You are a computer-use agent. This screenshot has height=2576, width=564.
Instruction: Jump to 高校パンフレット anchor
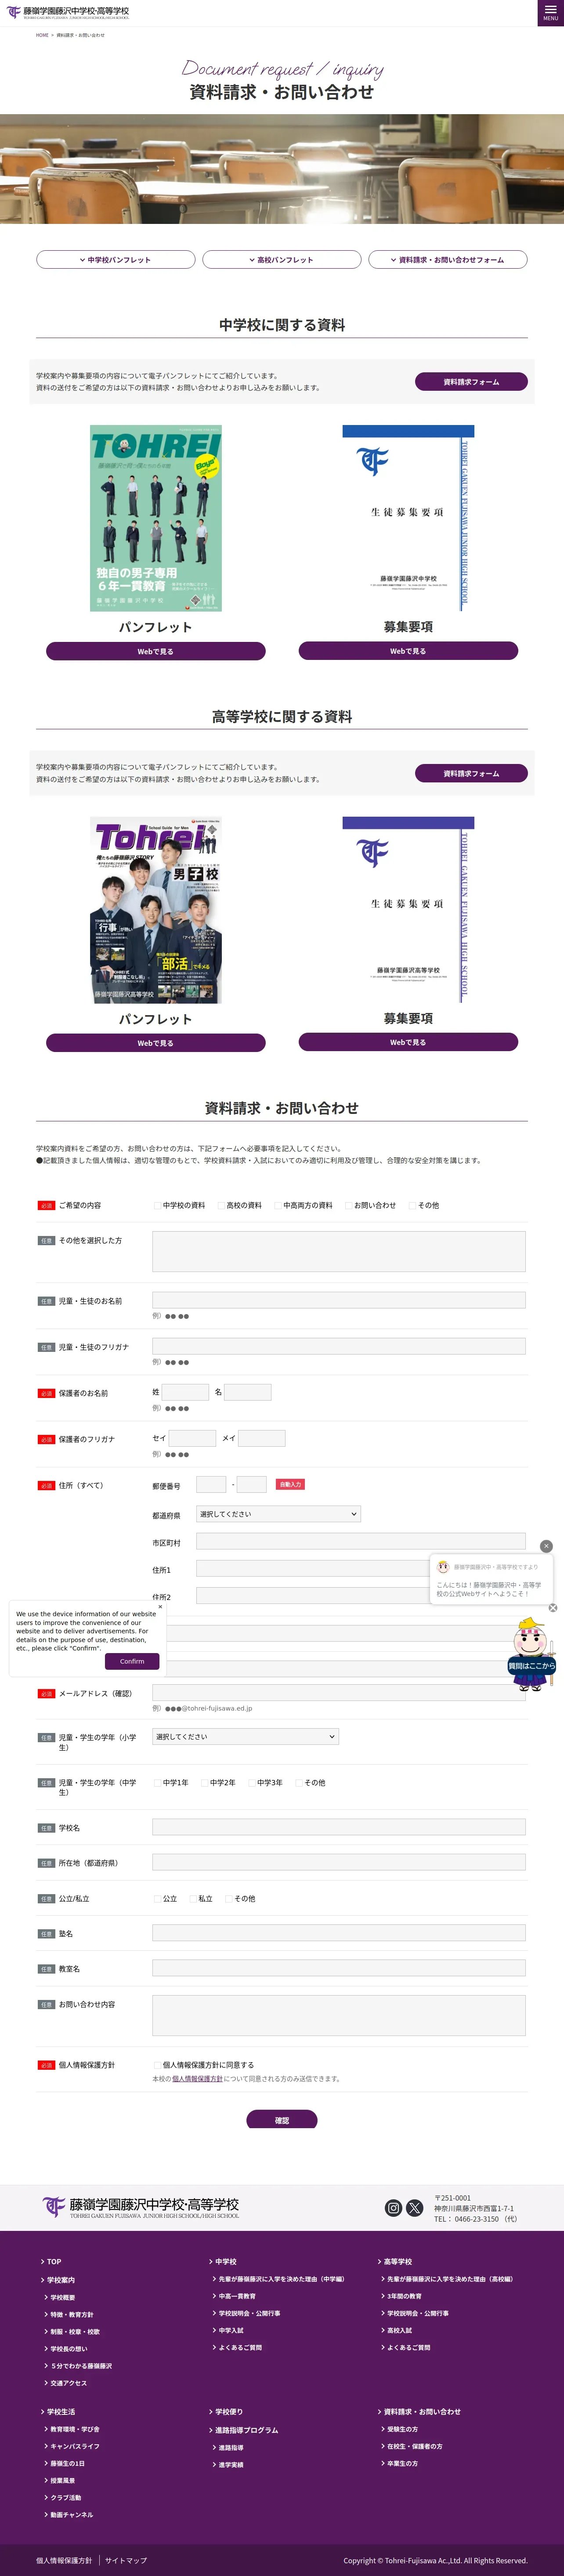(x=282, y=259)
